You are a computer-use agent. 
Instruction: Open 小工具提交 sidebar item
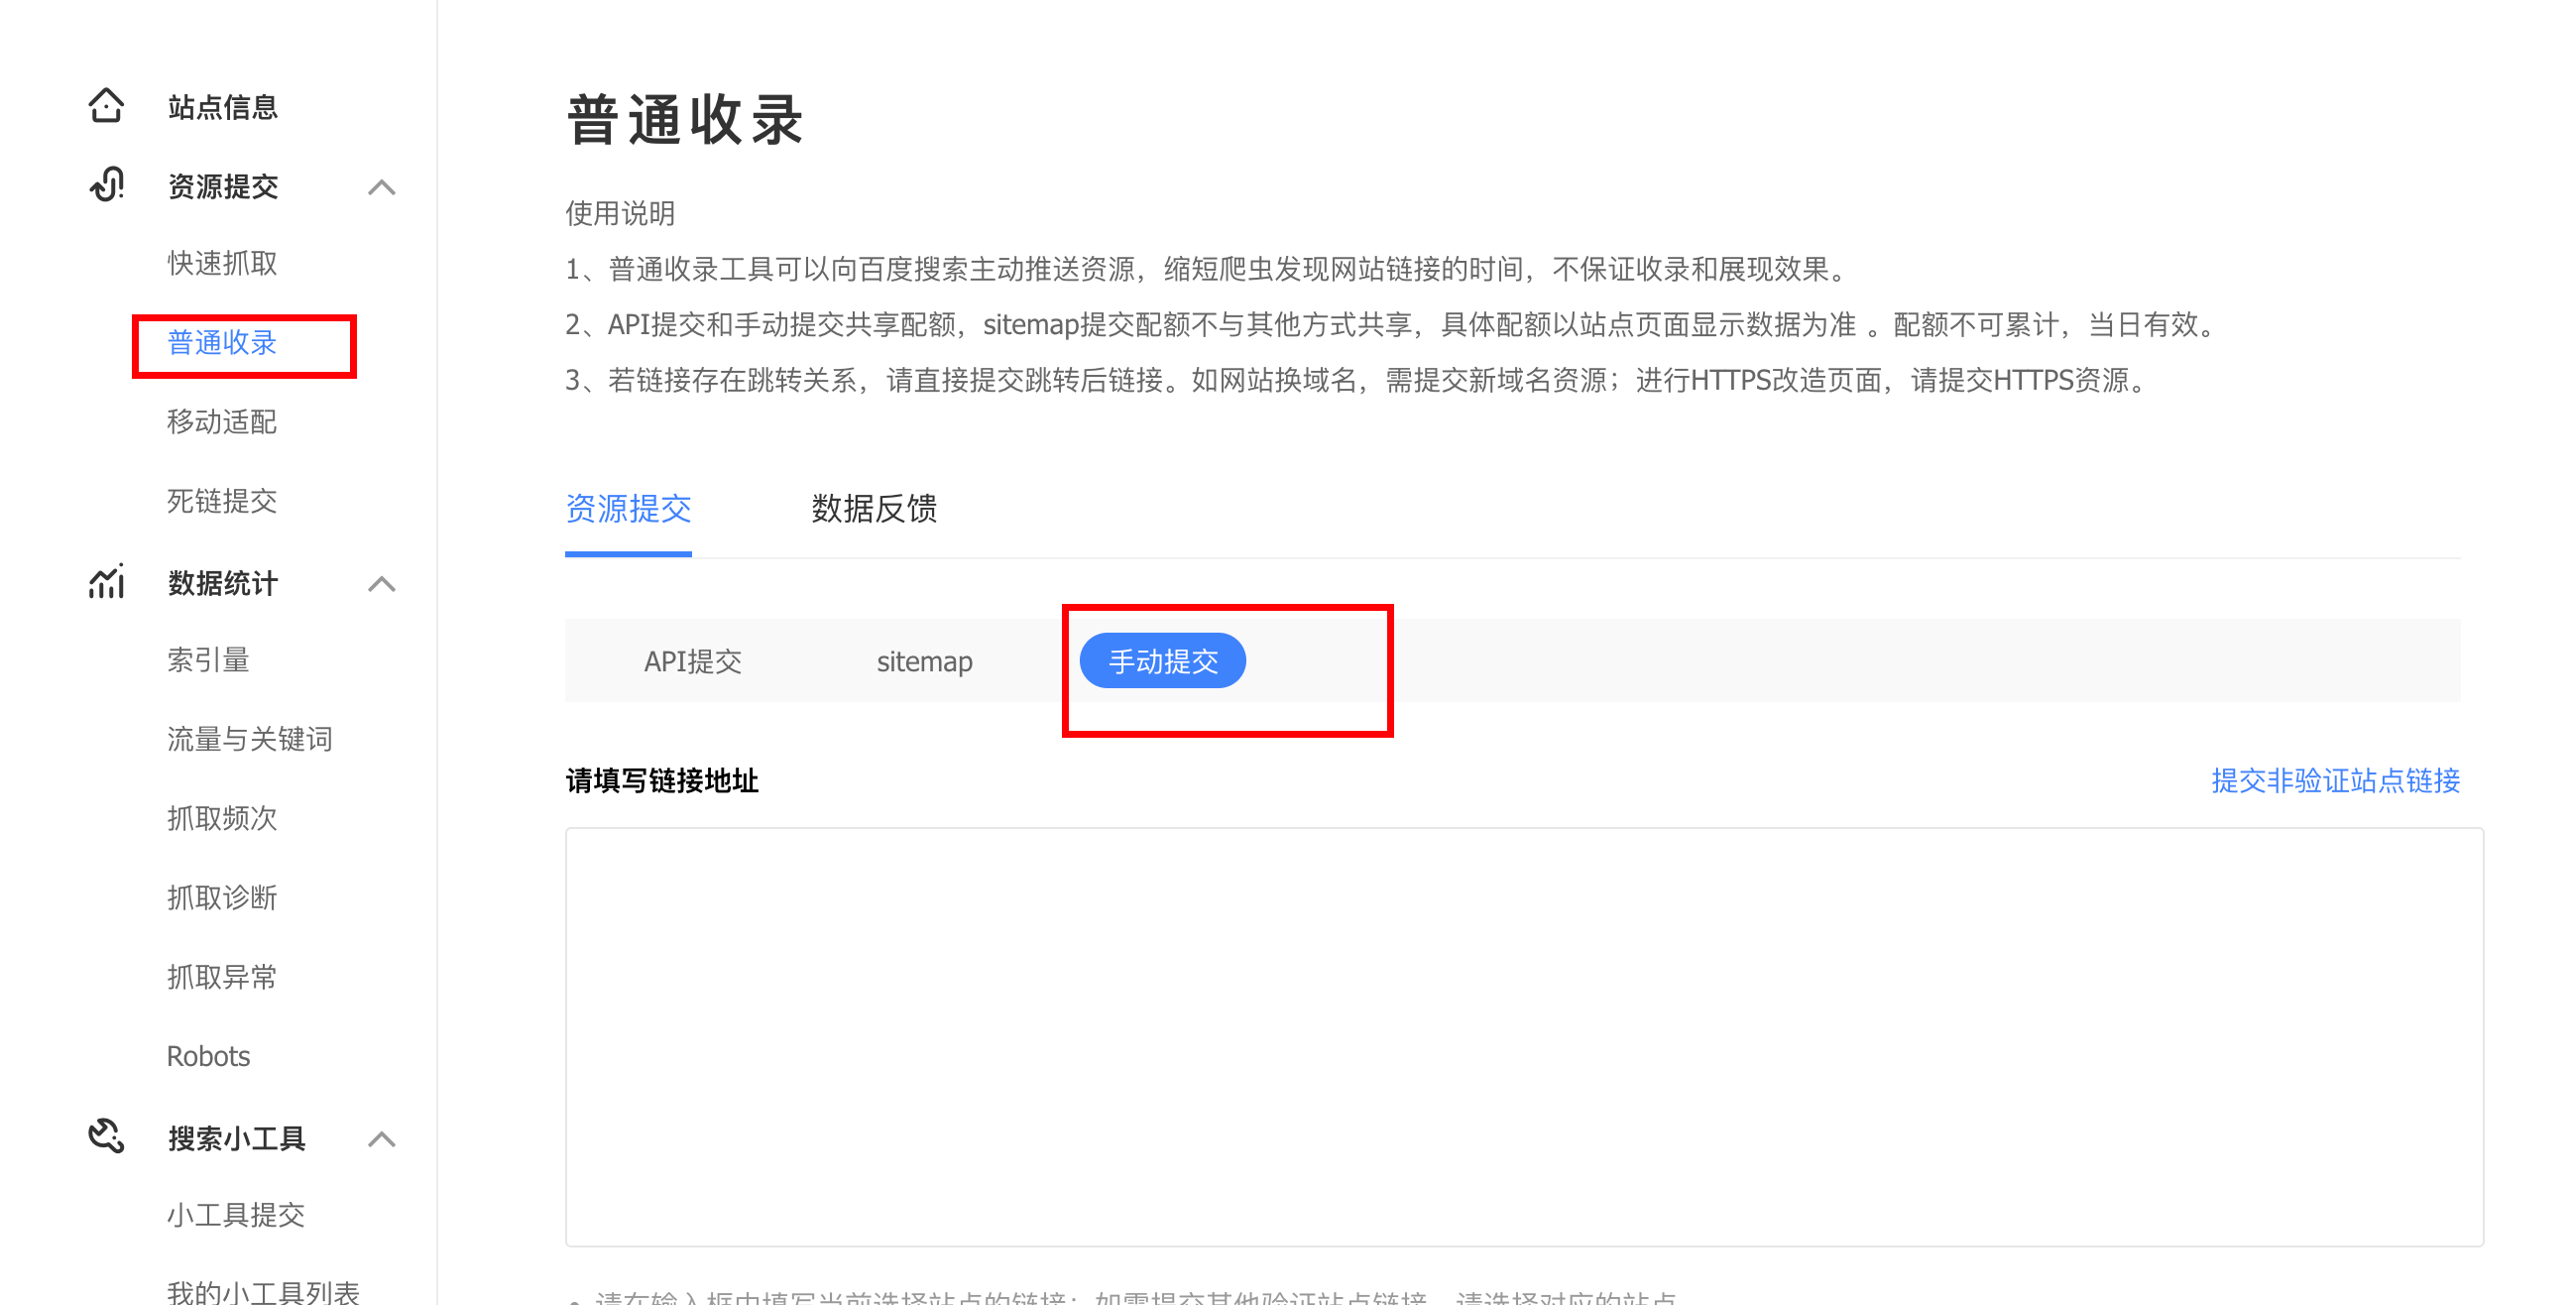tap(236, 1215)
